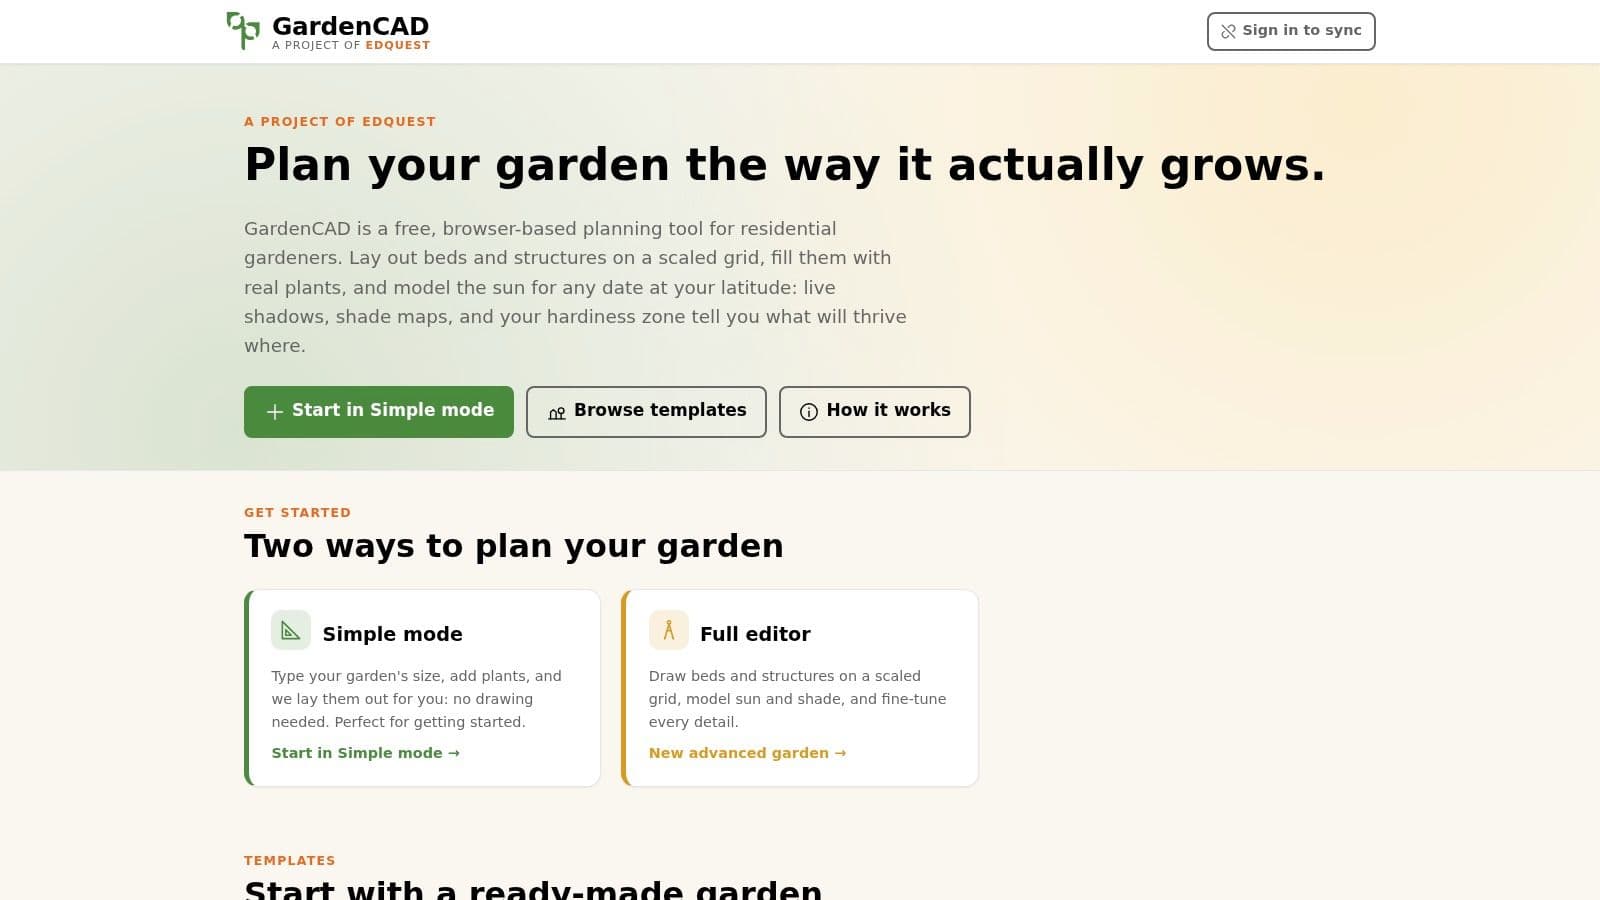Click the "A PROJECT OF EDQUEST" hero label
1600x900 pixels.
pyautogui.click(x=340, y=121)
